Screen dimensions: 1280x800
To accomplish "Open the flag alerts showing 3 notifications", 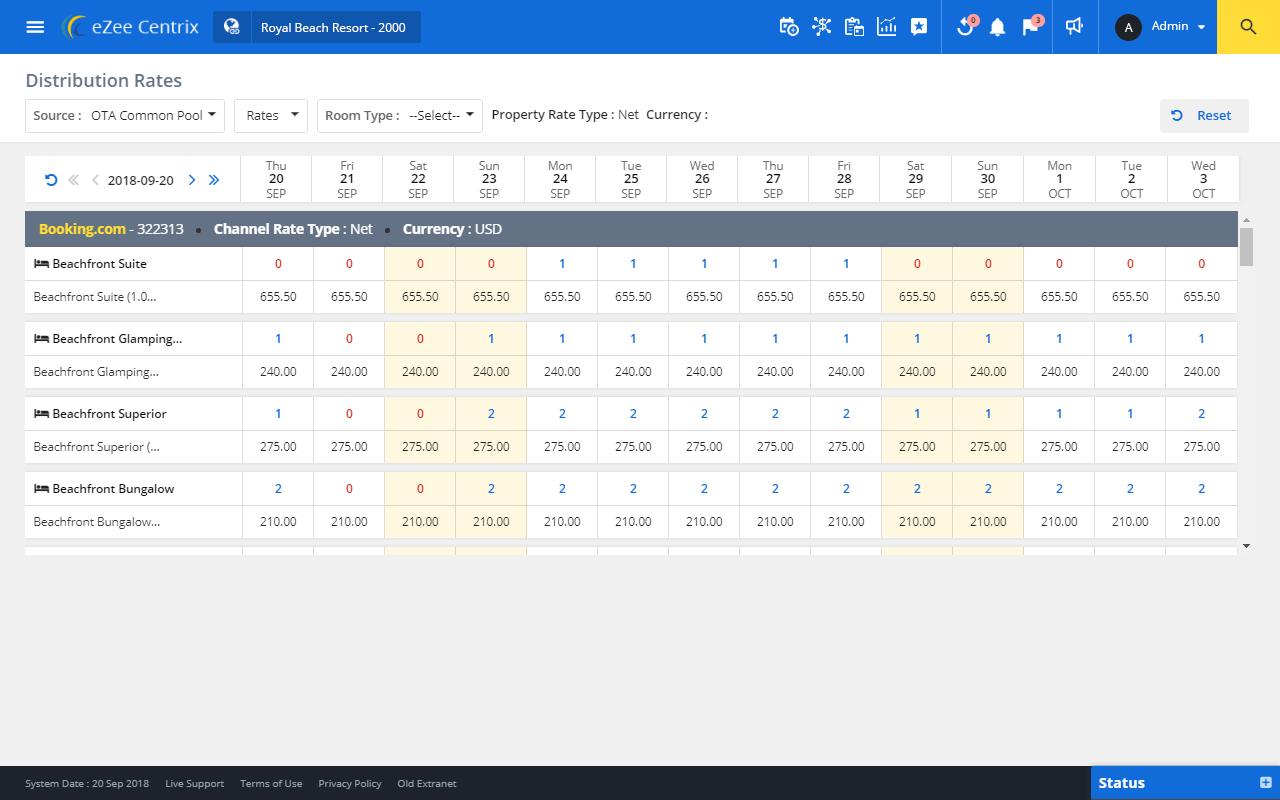I will [x=1029, y=27].
